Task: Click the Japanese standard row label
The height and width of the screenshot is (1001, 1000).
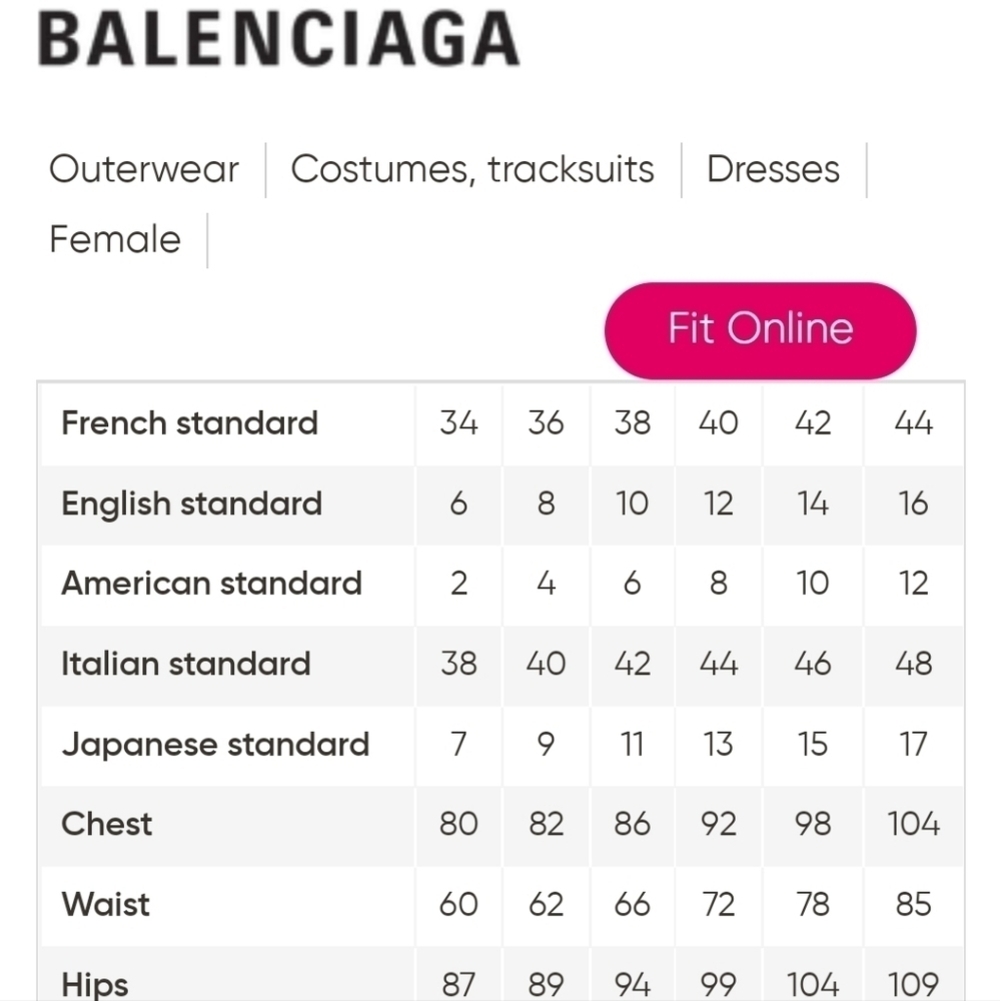Action: [x=216, y=744]
